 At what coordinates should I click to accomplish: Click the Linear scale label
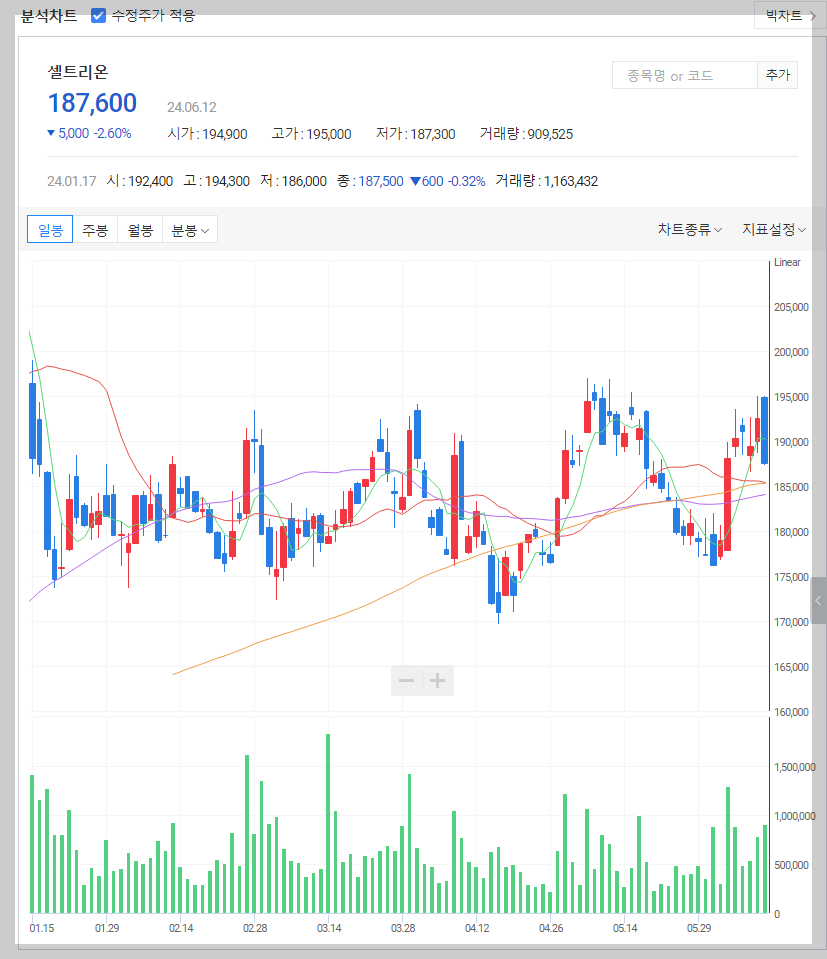(787, 262)
